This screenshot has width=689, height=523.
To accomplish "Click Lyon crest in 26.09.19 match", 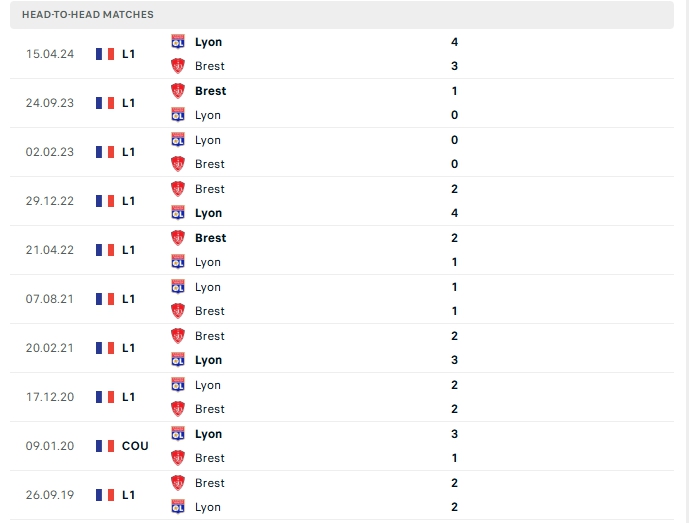I will [178, 507].
